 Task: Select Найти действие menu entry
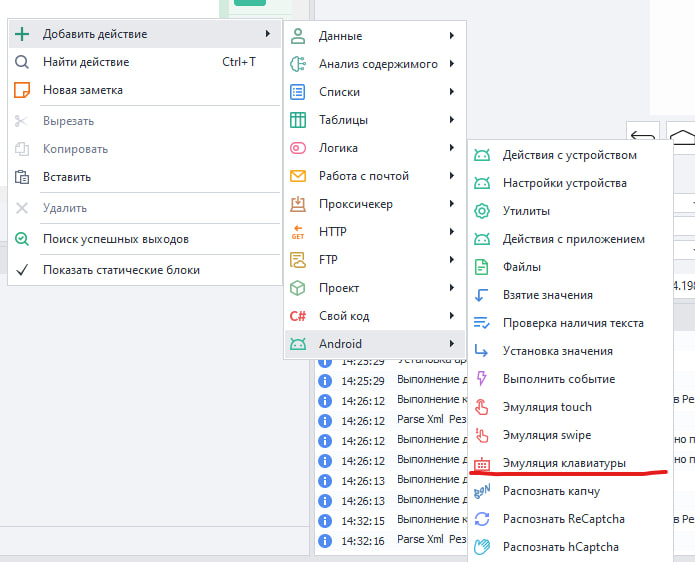click(145, 62)
